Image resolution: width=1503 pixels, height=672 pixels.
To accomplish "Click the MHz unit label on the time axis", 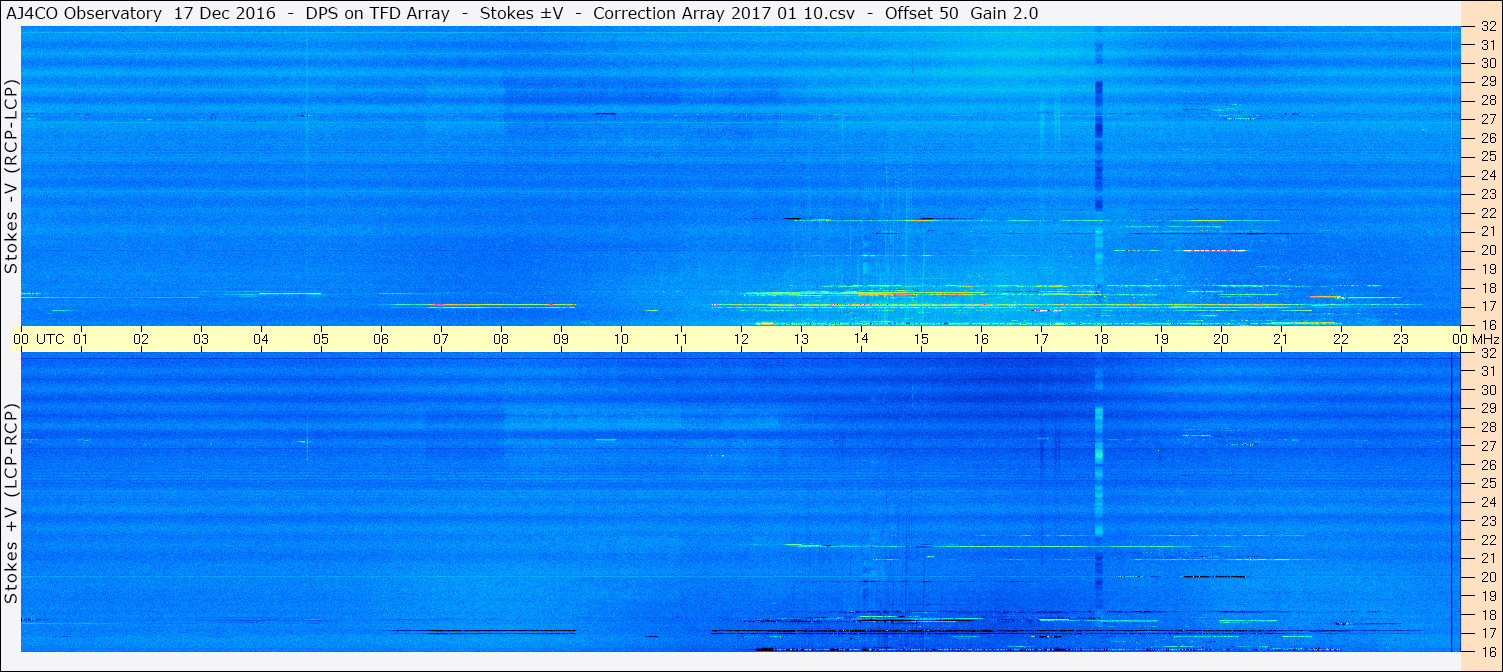I will [1486, 339].
